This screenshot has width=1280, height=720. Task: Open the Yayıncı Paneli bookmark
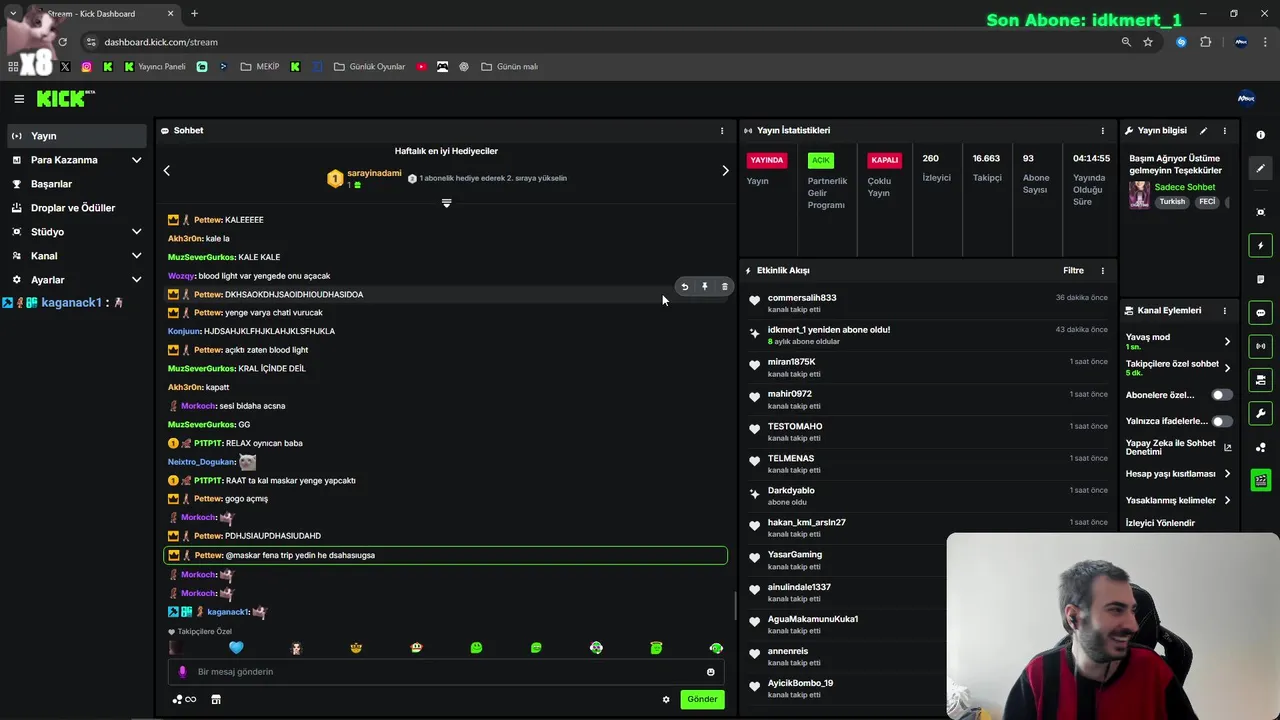pyautogui.click(x=155, y=67)
